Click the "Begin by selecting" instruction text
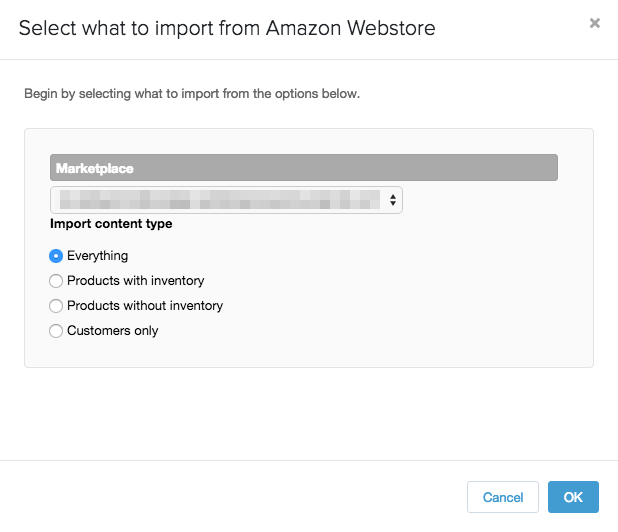618x532 pixels. point(192,94)
